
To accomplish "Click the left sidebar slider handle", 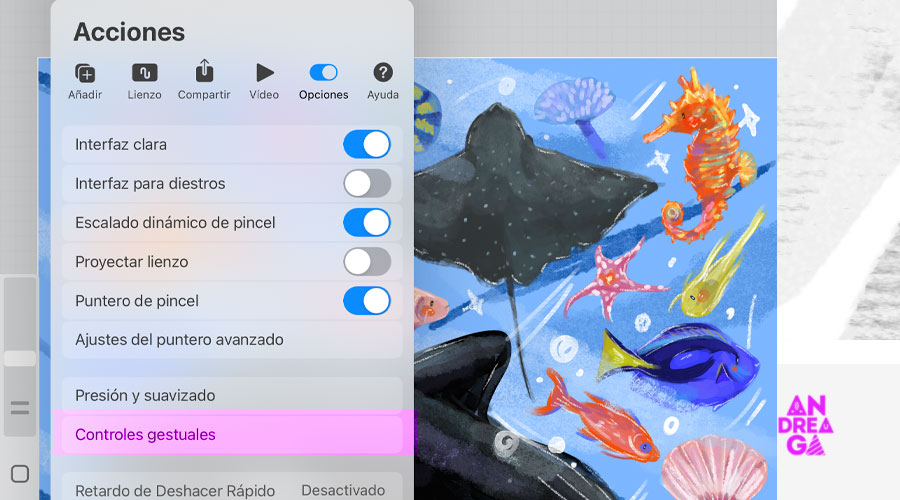I will point(20,358).
